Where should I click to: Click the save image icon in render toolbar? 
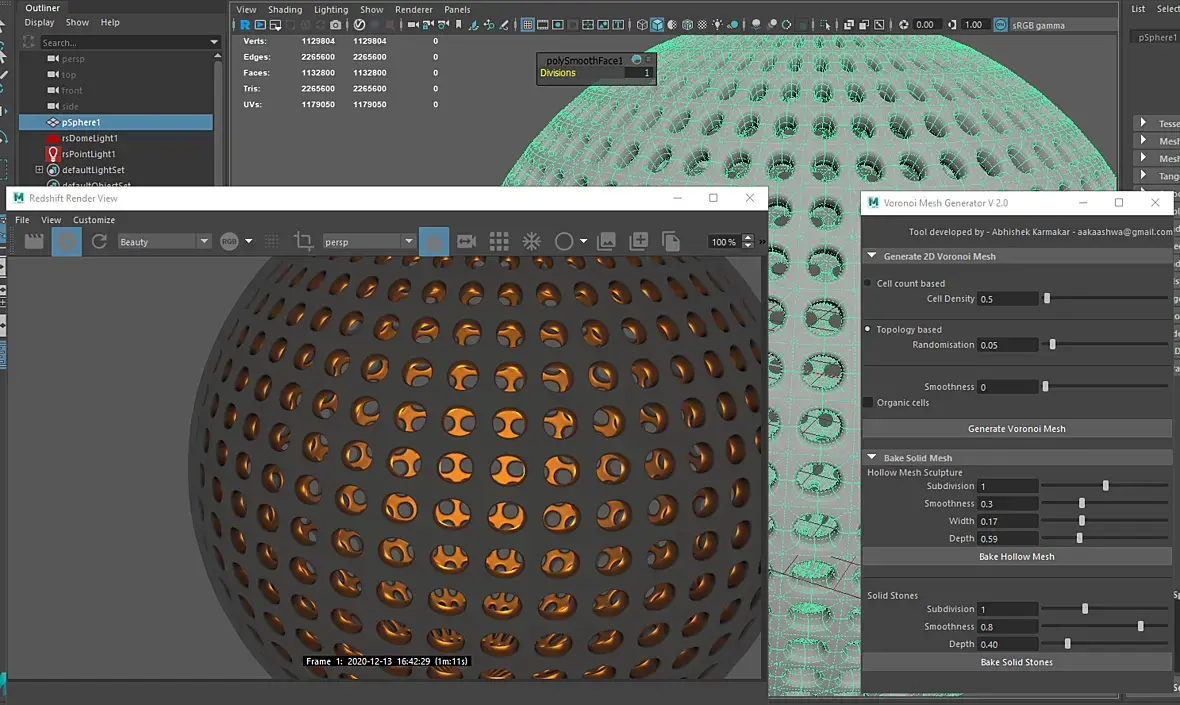point(606,241)
